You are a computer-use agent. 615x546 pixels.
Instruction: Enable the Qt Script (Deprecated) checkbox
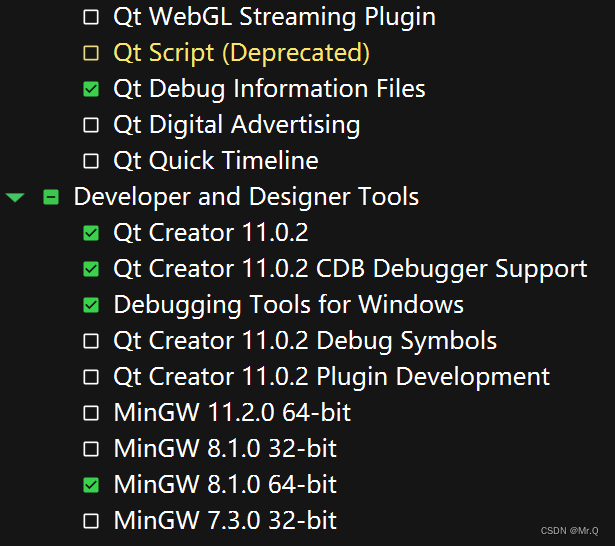click(x=91, y=53)
